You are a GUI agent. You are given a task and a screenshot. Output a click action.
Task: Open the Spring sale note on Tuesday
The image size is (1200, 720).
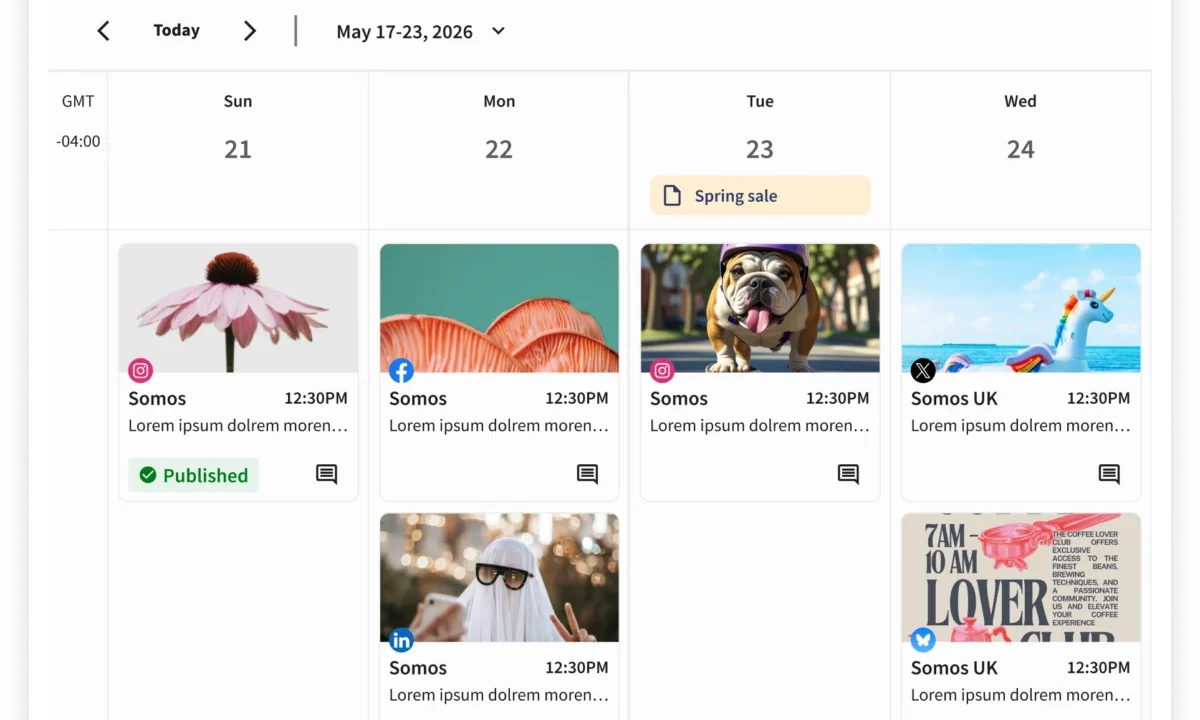pos(760,196)
